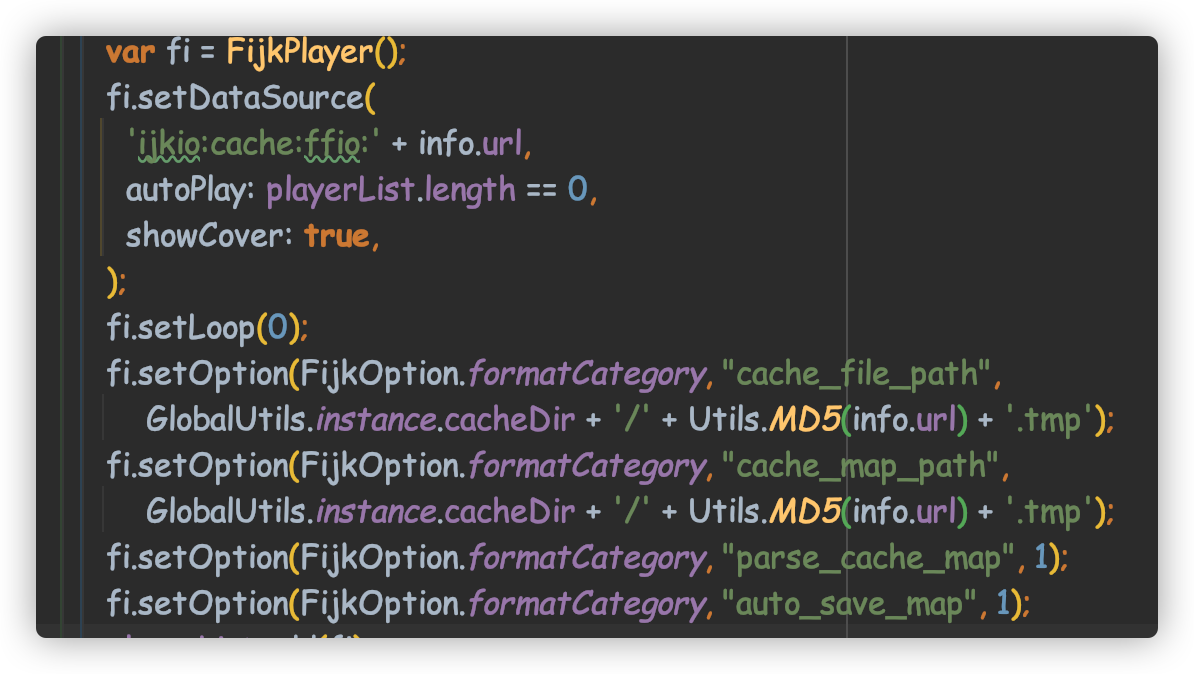The image size is (1194, 674).
Task: Click the "cache_map_path" string
Action: [860, 466]
